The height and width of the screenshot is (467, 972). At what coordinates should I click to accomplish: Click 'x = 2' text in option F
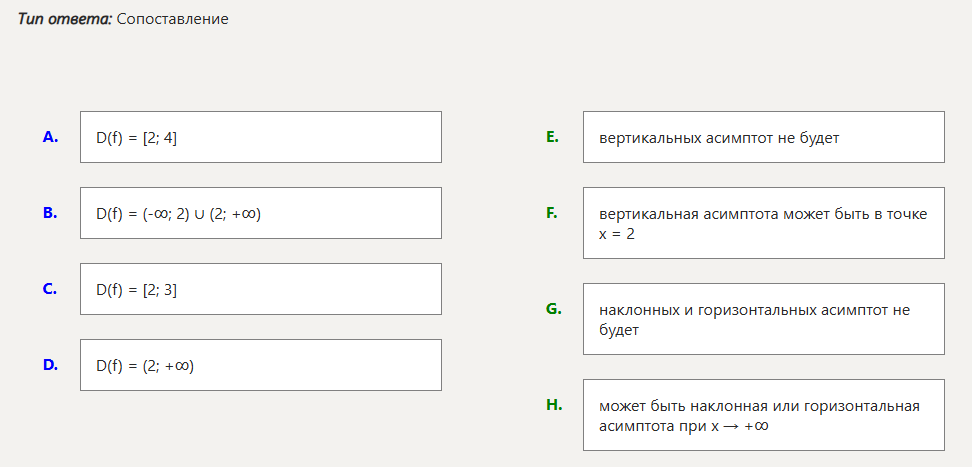pyautogui.click(x=617, y=234)
